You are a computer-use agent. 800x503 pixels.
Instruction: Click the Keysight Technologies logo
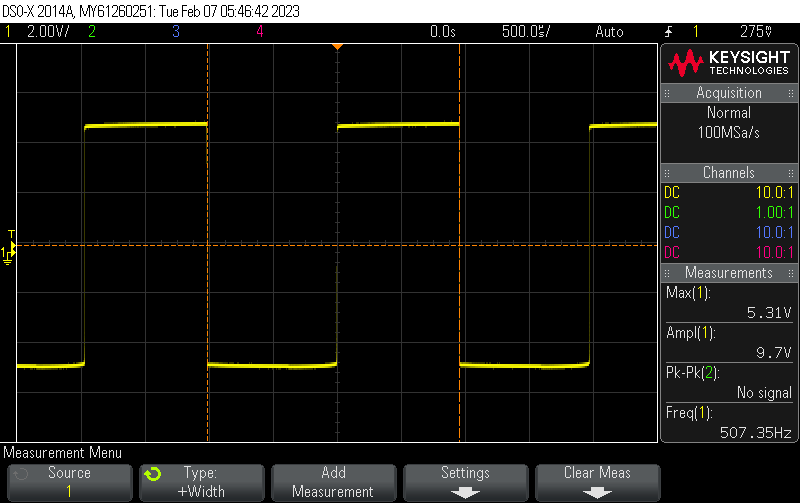[729, 64]
